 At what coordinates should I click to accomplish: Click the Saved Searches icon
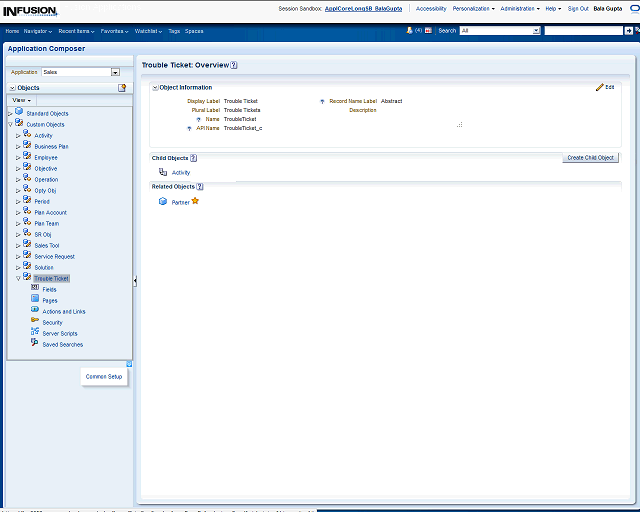click(34, 344)
